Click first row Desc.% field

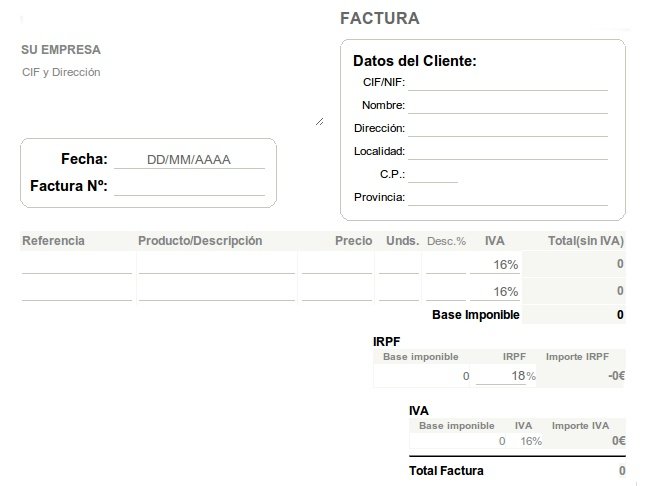pos(444,265)
